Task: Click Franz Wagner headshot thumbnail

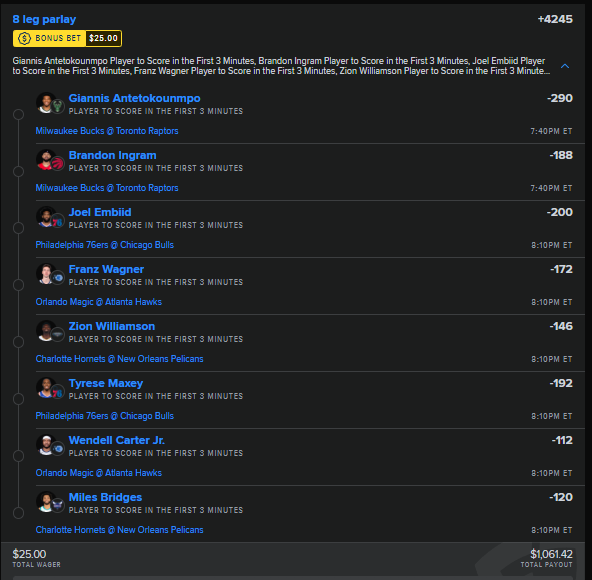Action: [x=46, y=273]
